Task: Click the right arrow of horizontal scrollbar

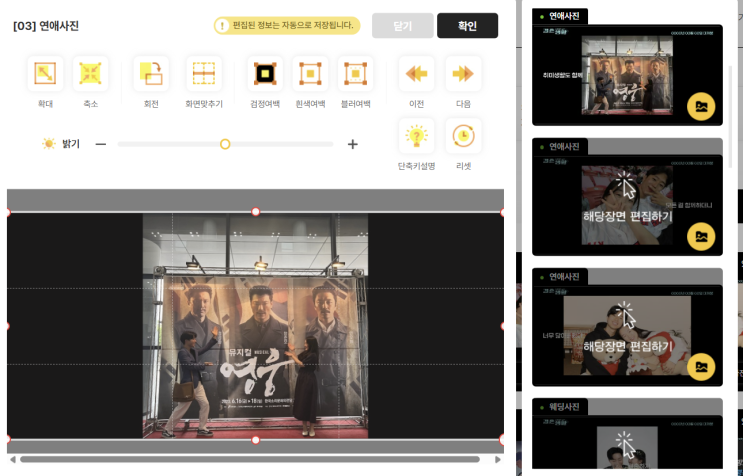Action: pyautogui.click(x=498, y=459)
